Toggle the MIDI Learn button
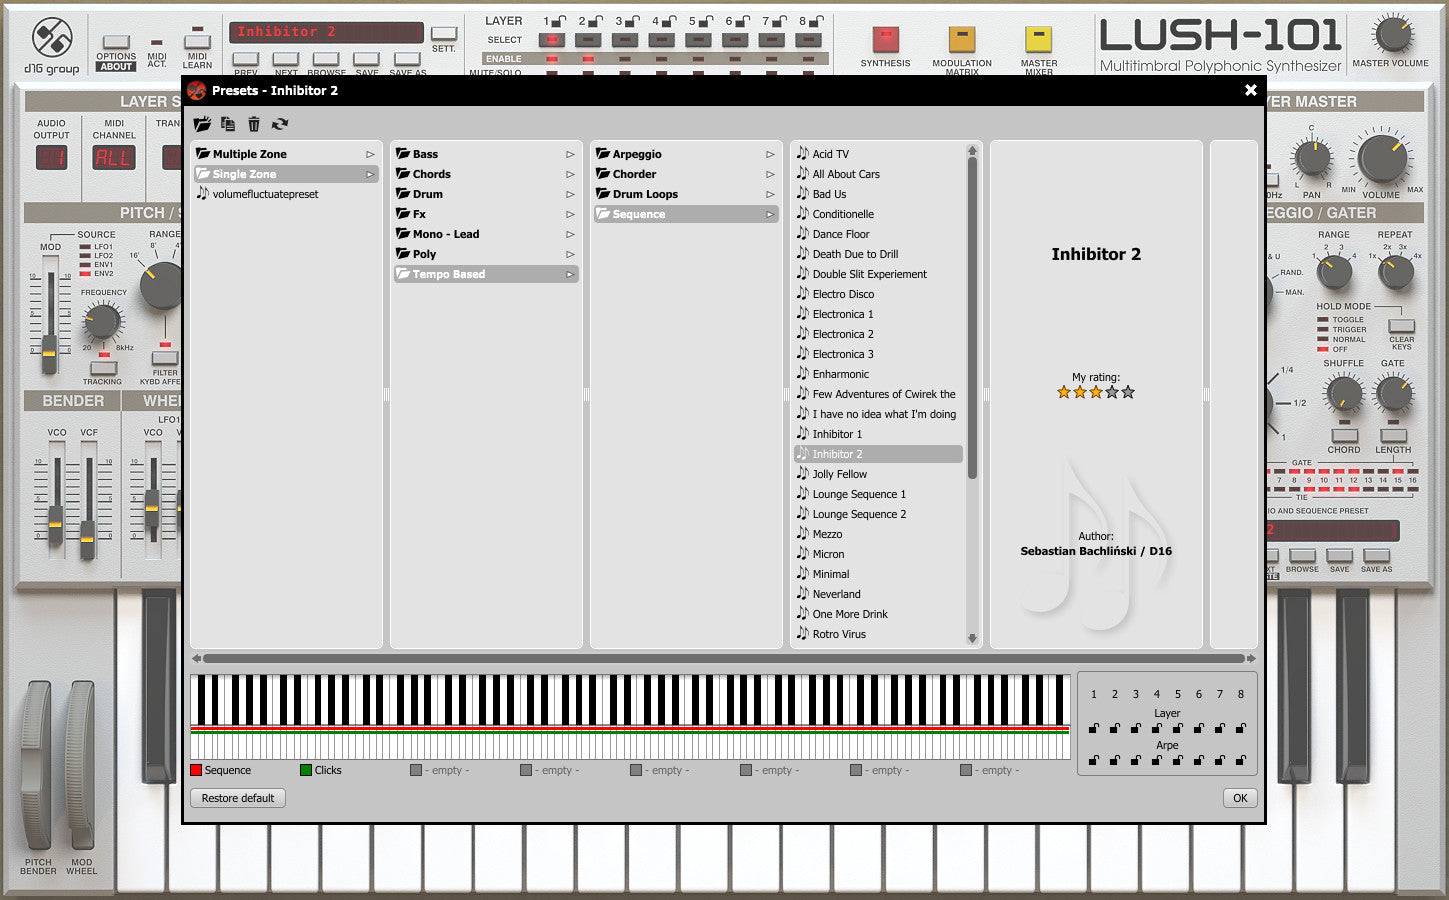Screen dimensions: 1449x900 pyautogui.click(x=197, y=42)
